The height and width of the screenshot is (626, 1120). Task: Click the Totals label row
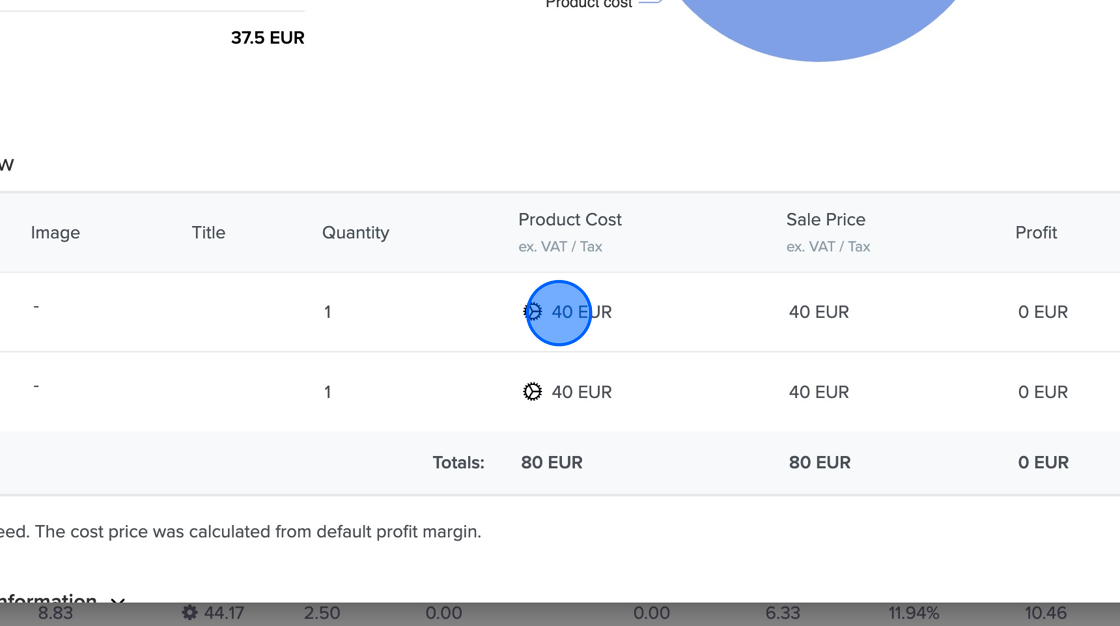tap(458, 462)
